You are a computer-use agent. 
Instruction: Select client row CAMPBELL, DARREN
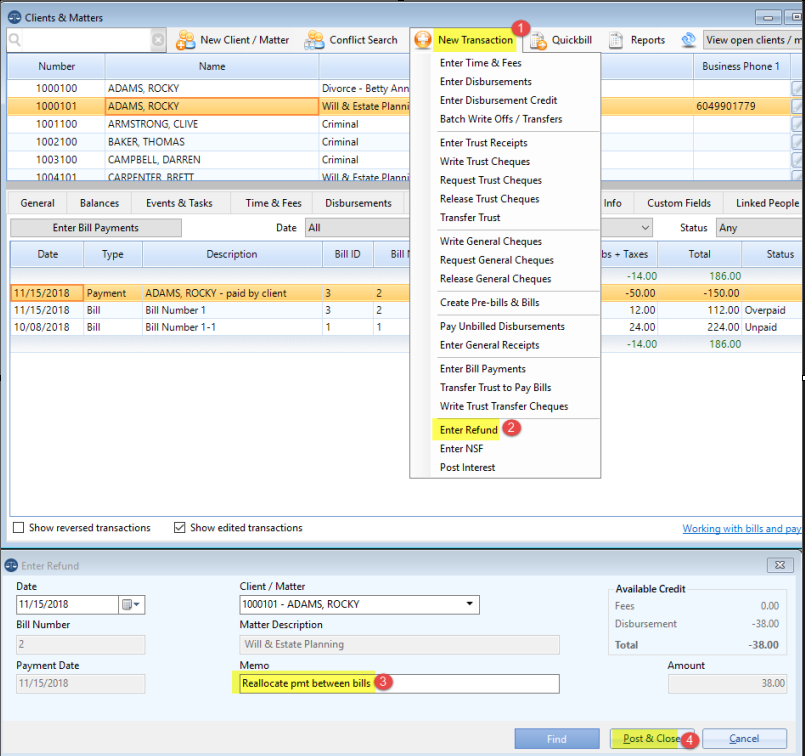(x=208, y=160)
